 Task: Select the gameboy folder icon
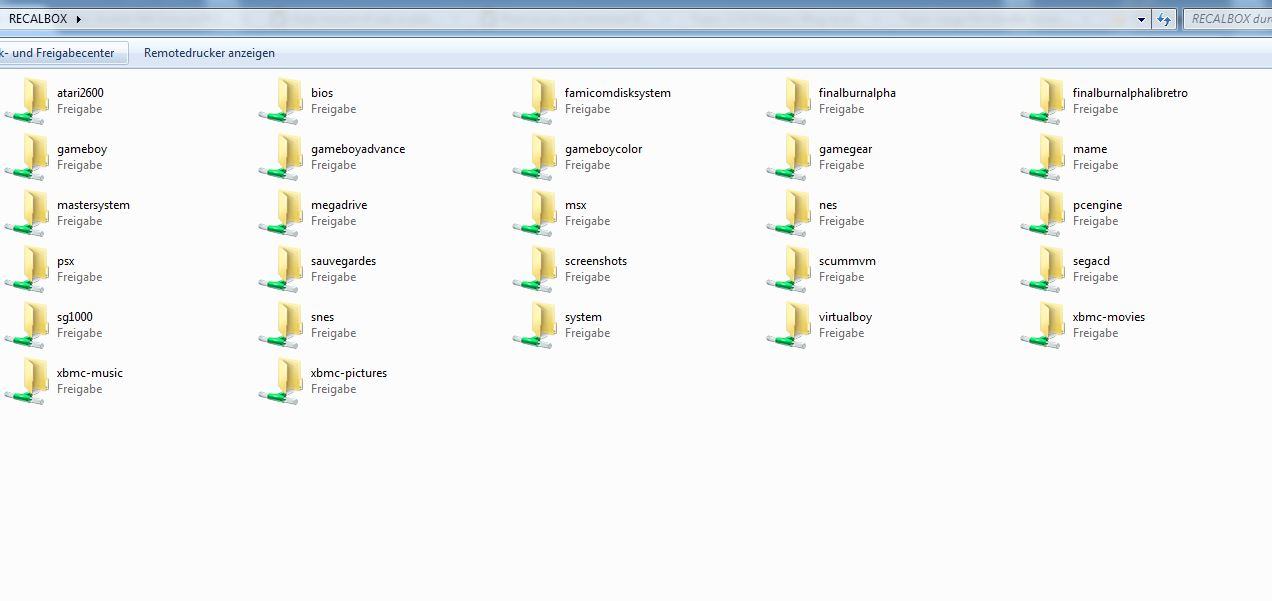coord(27,157)
